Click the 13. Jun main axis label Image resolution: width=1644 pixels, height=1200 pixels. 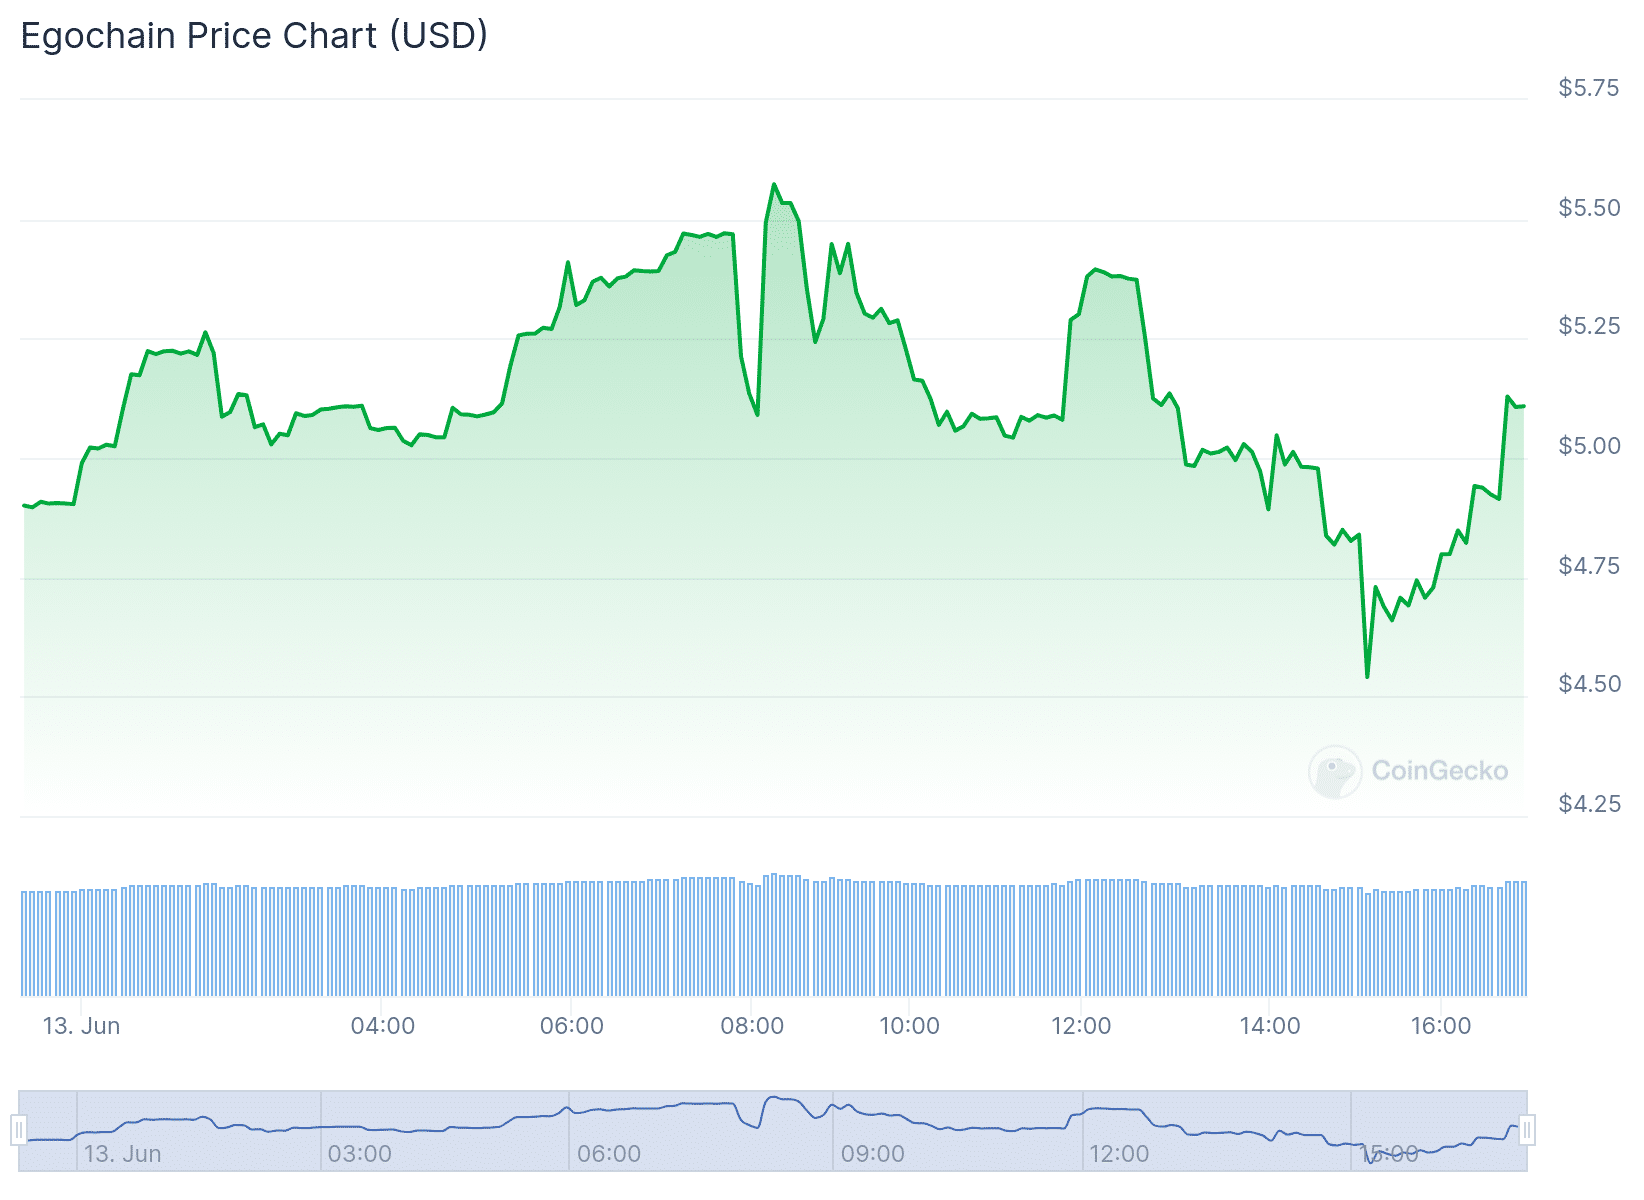click(x=81, y=1026)
